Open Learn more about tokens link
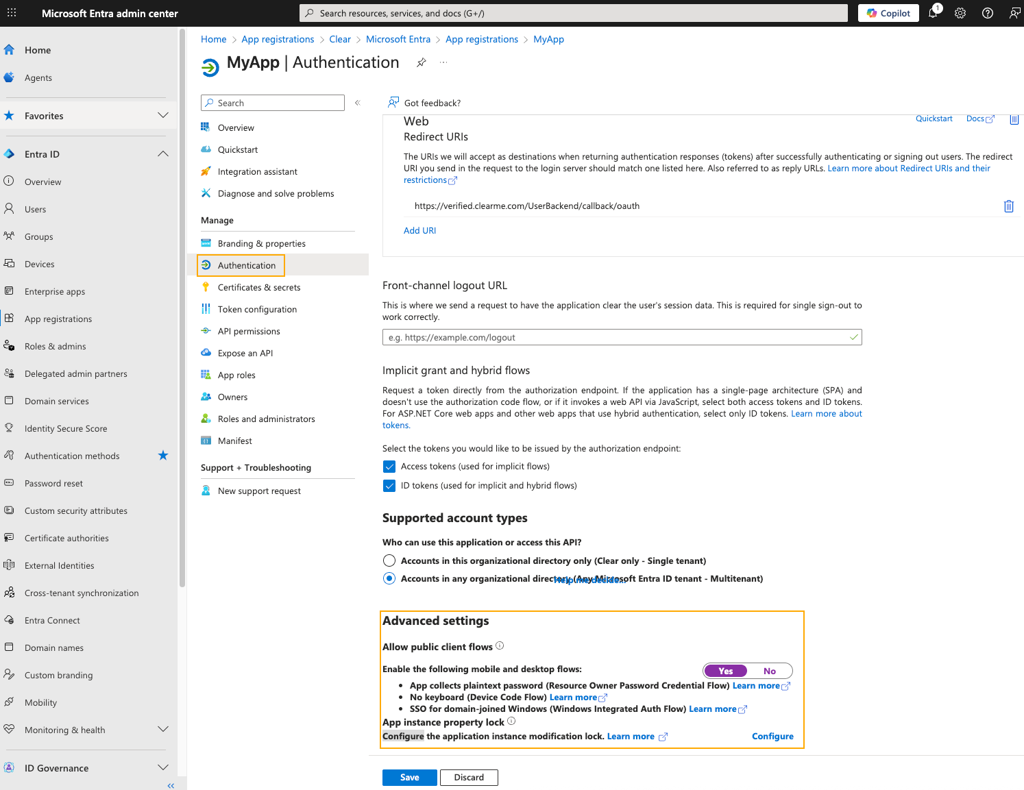 click(x=826, y=414)
